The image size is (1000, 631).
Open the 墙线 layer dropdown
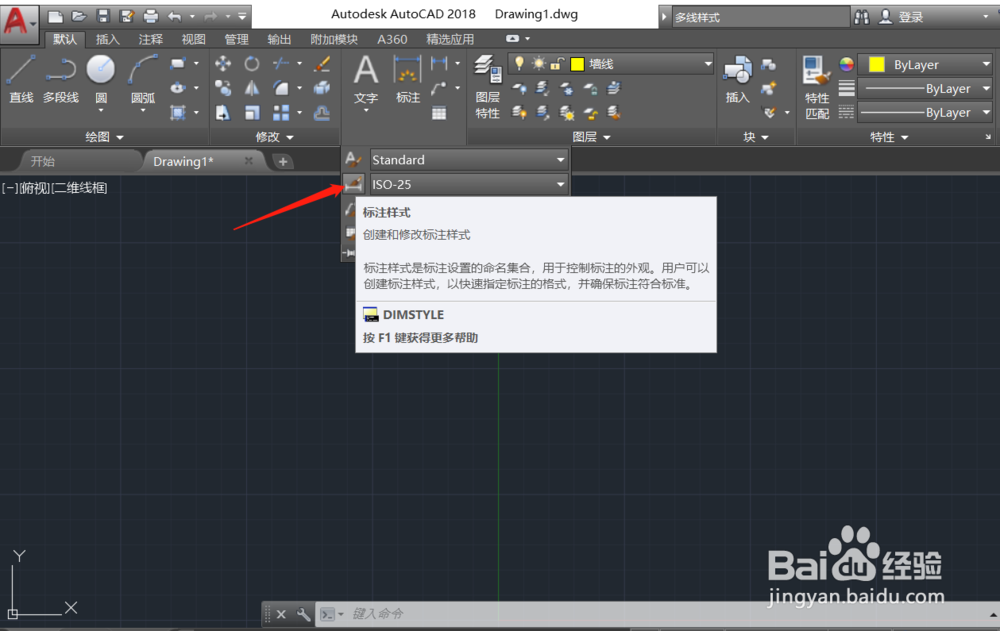[708, 63]
